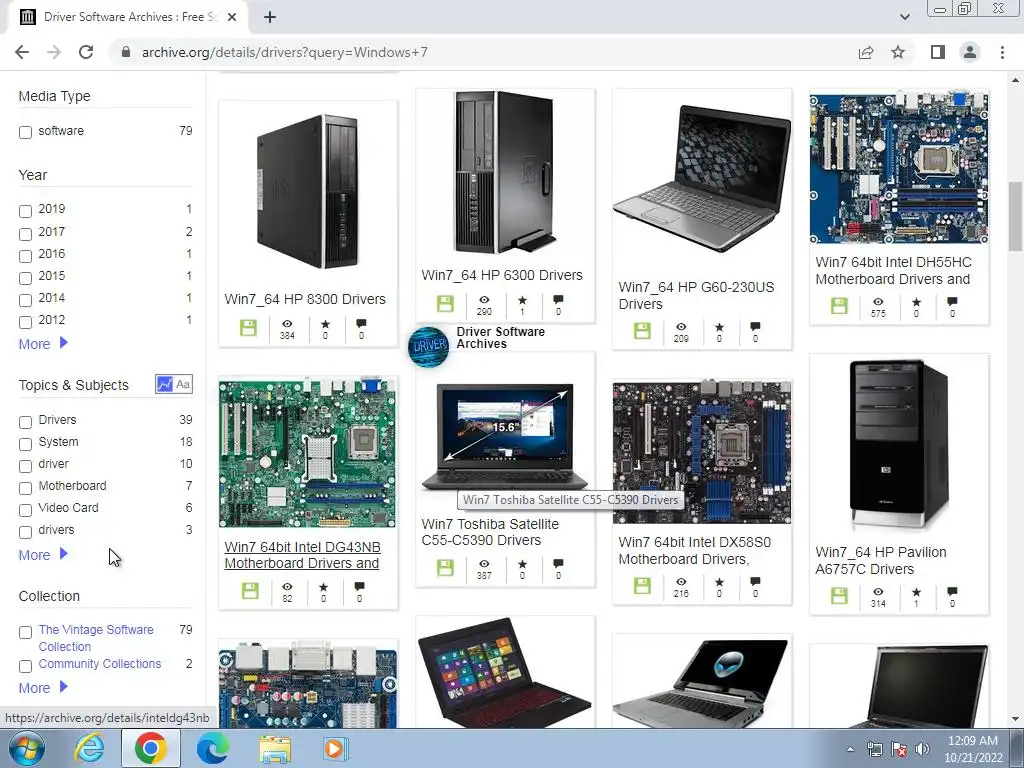Select the Driver Software Archives browser tab
Screen dimensions: 1024x768
[x=127, y=17]
